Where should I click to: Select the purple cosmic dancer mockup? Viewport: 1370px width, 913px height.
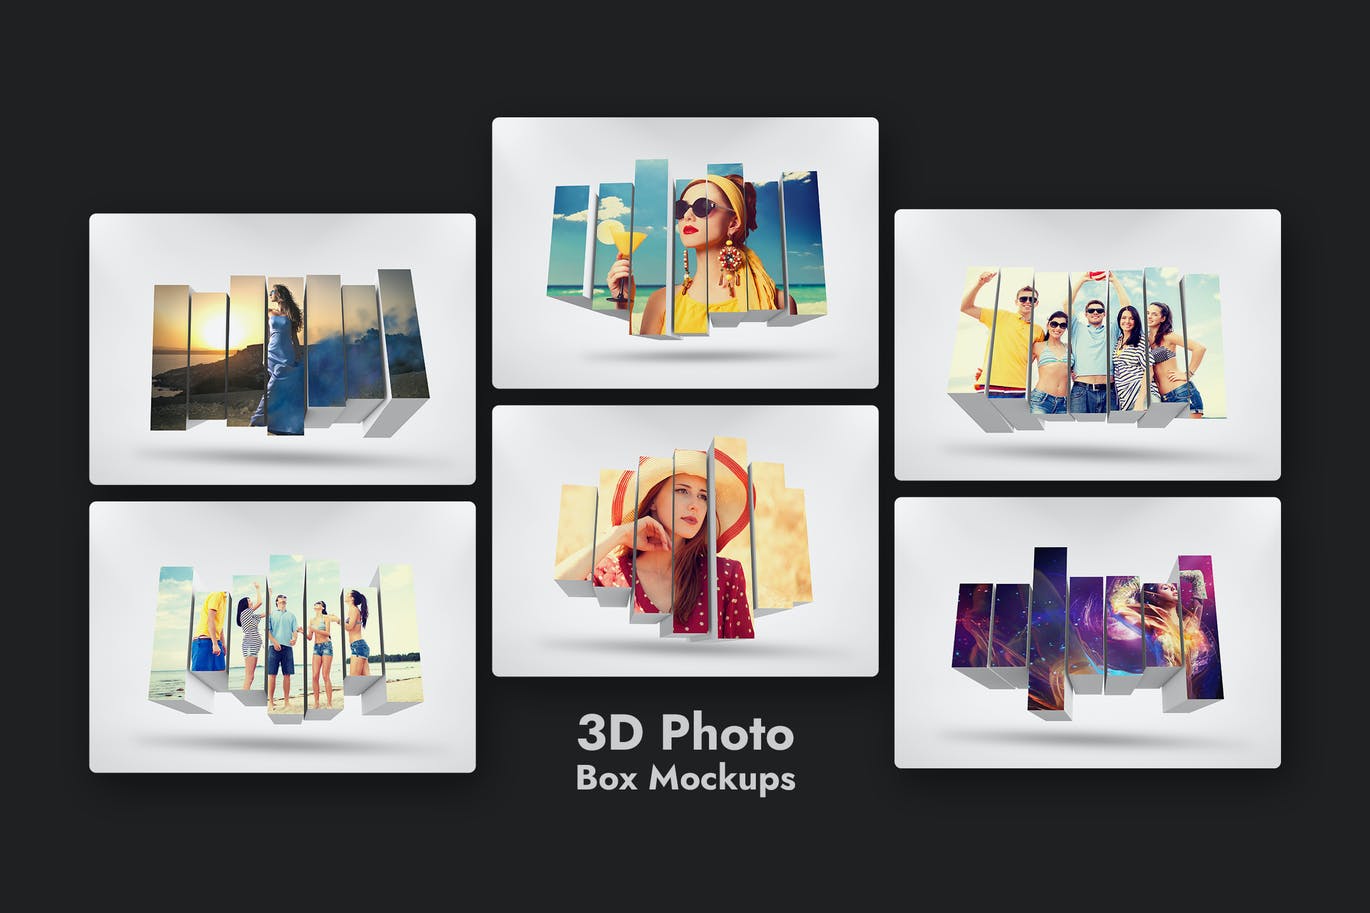1087,633
